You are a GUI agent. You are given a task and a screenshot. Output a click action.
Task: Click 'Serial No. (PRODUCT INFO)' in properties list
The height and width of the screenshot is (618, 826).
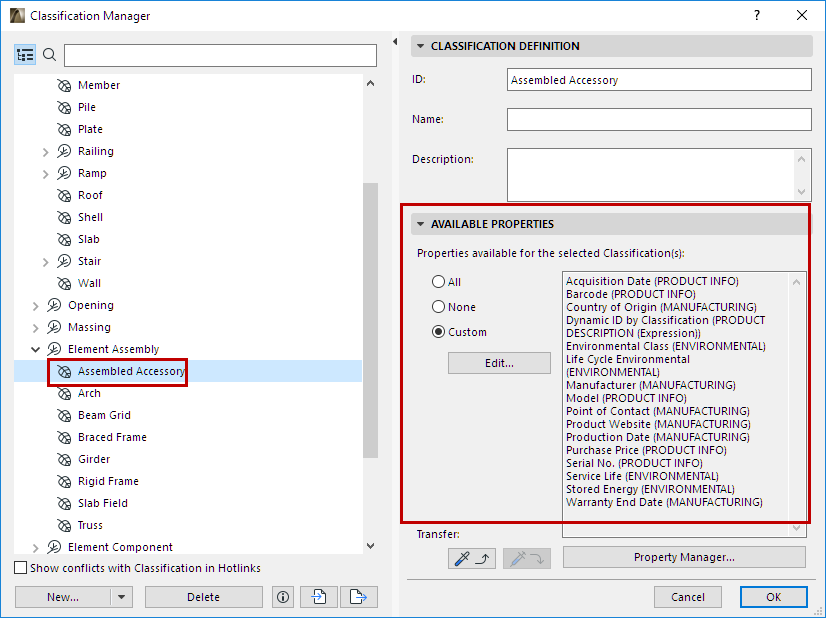pos(634,463)
